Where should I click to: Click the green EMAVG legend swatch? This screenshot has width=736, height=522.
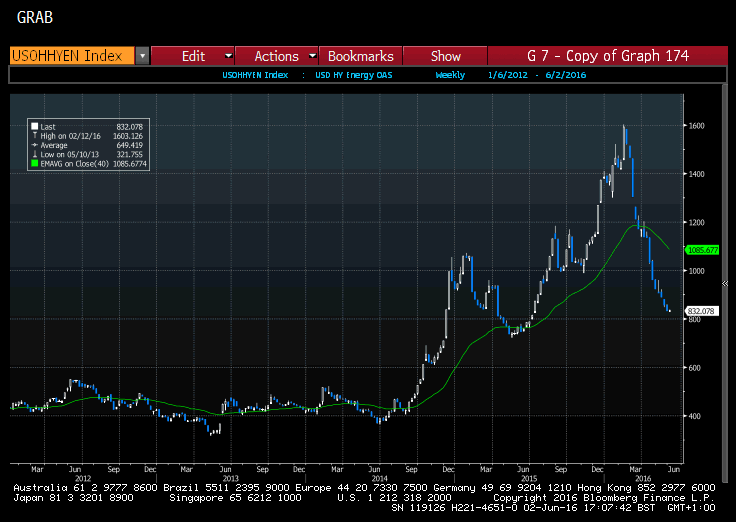[x=33, y=161]
